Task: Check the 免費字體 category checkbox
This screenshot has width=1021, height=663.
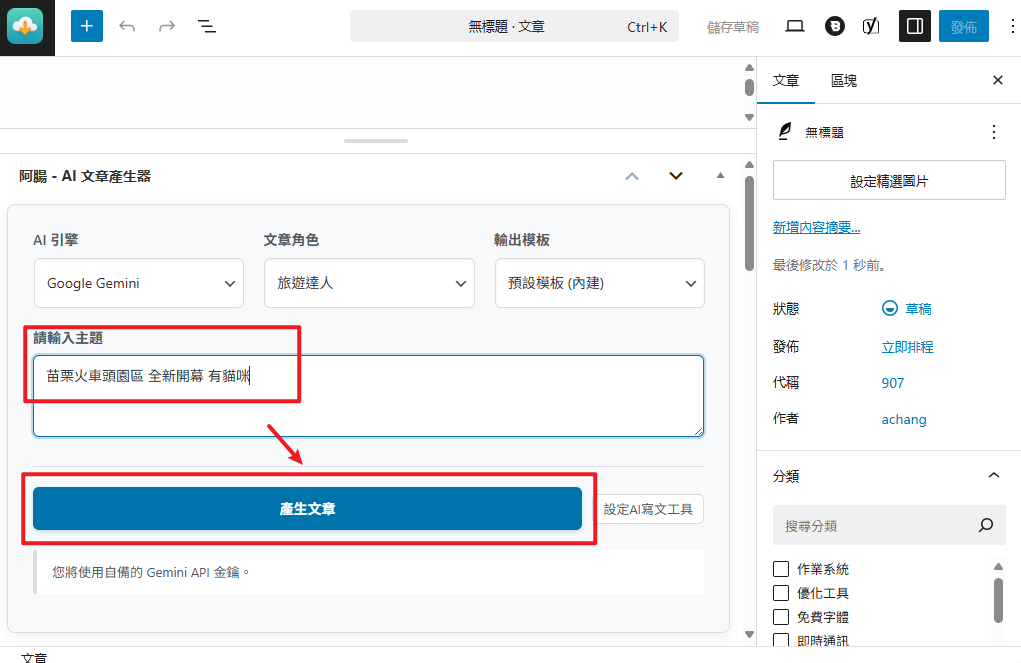Action: point(781,617)
